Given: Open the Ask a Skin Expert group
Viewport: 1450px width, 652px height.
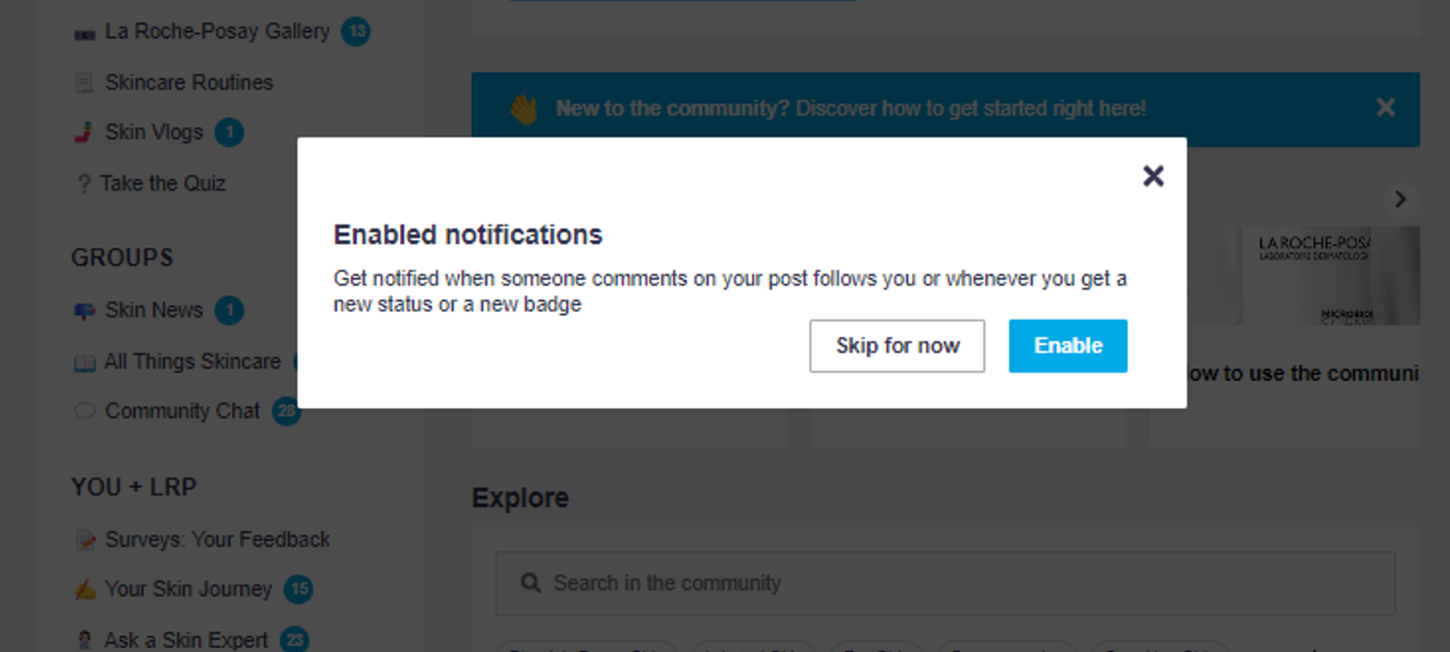Looking at the screenshot, I should click(186, 640).
